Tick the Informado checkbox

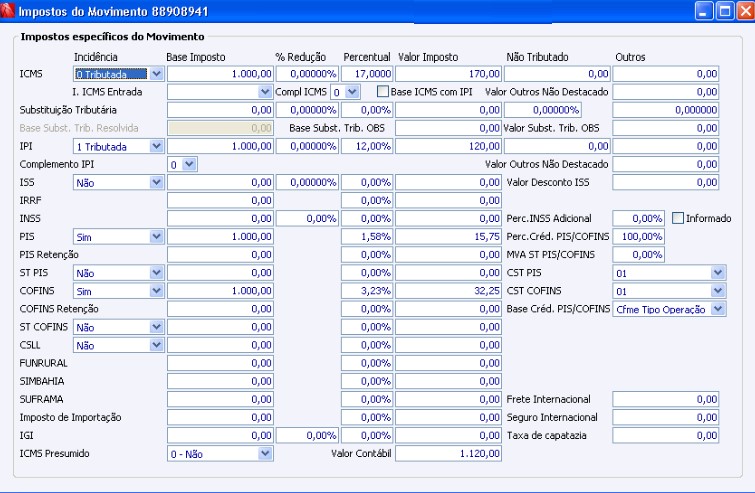(x=677, y=218)
